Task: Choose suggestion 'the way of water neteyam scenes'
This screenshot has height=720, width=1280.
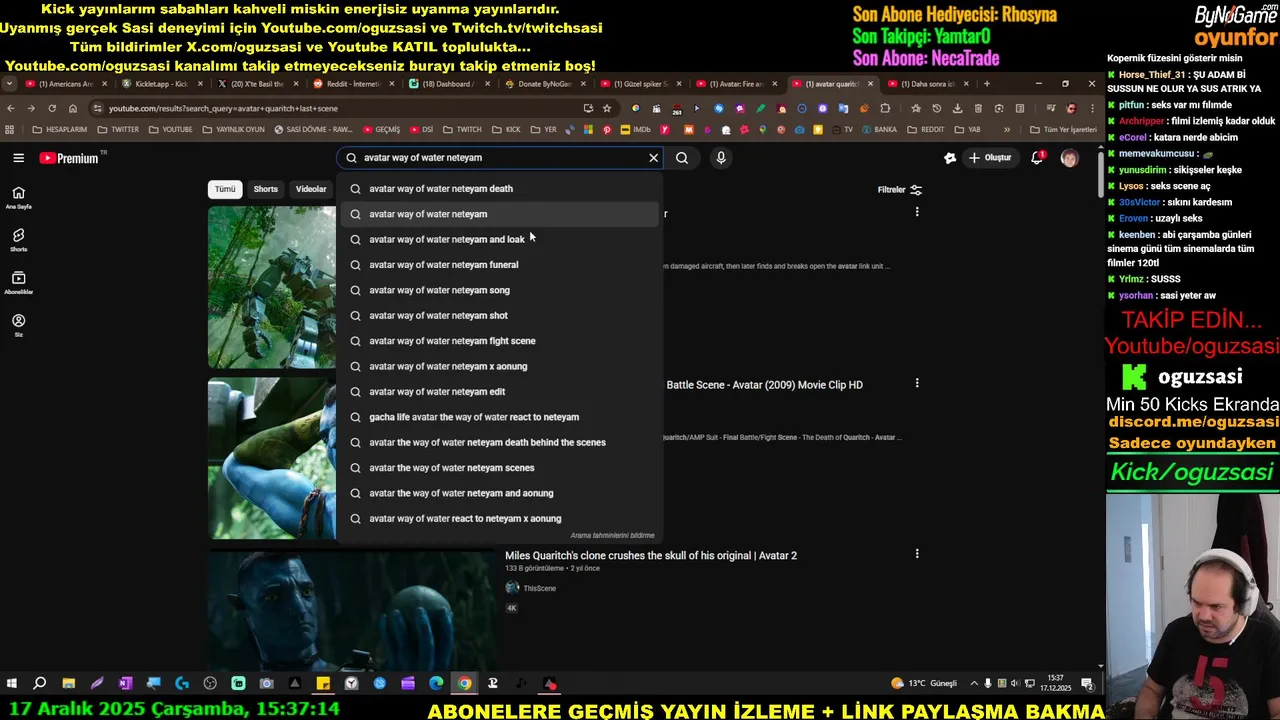Action: coord(499,468)
